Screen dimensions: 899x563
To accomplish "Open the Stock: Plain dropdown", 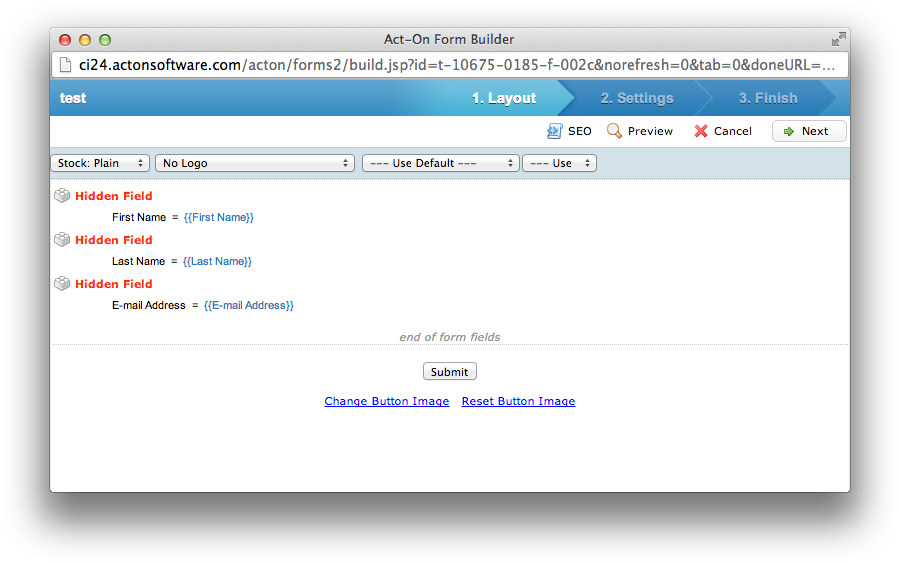I will pos(100,163).
